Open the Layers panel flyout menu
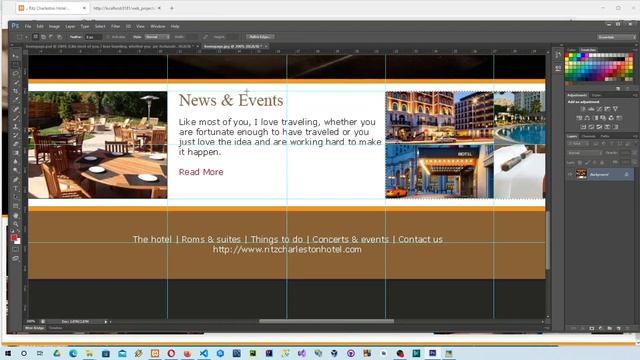The image size is (640, 360). coord(635,136)
